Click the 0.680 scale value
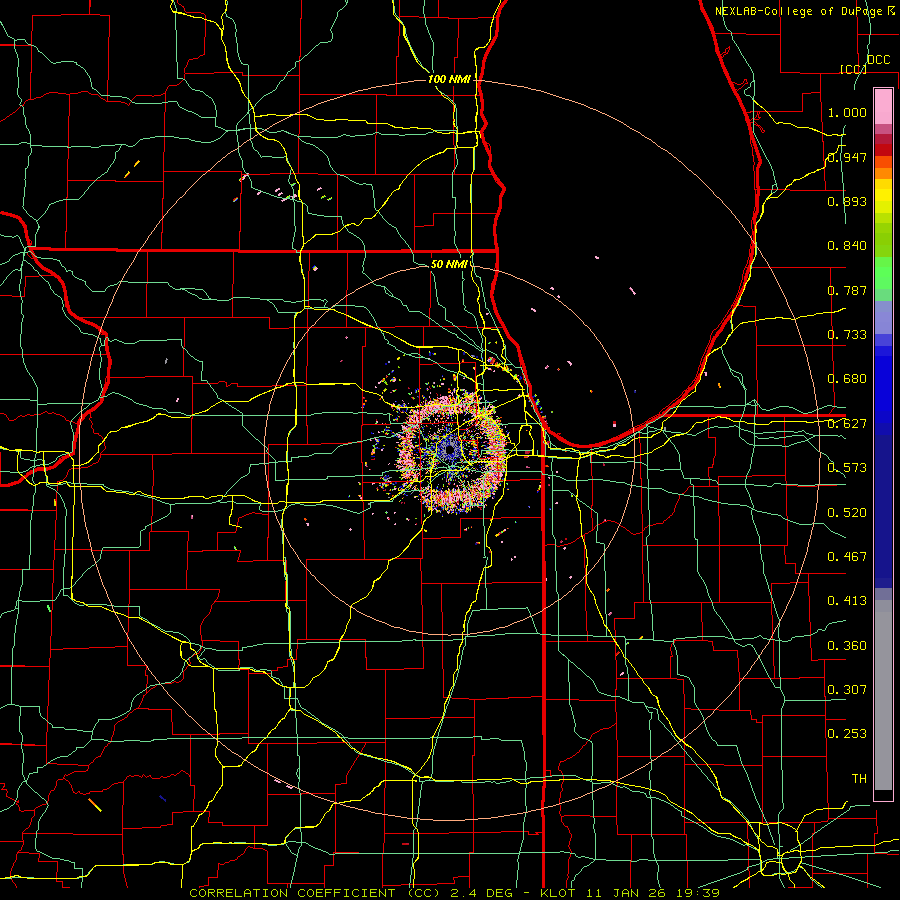The width and height of the screenshot is (900, 900). [847, 379]
